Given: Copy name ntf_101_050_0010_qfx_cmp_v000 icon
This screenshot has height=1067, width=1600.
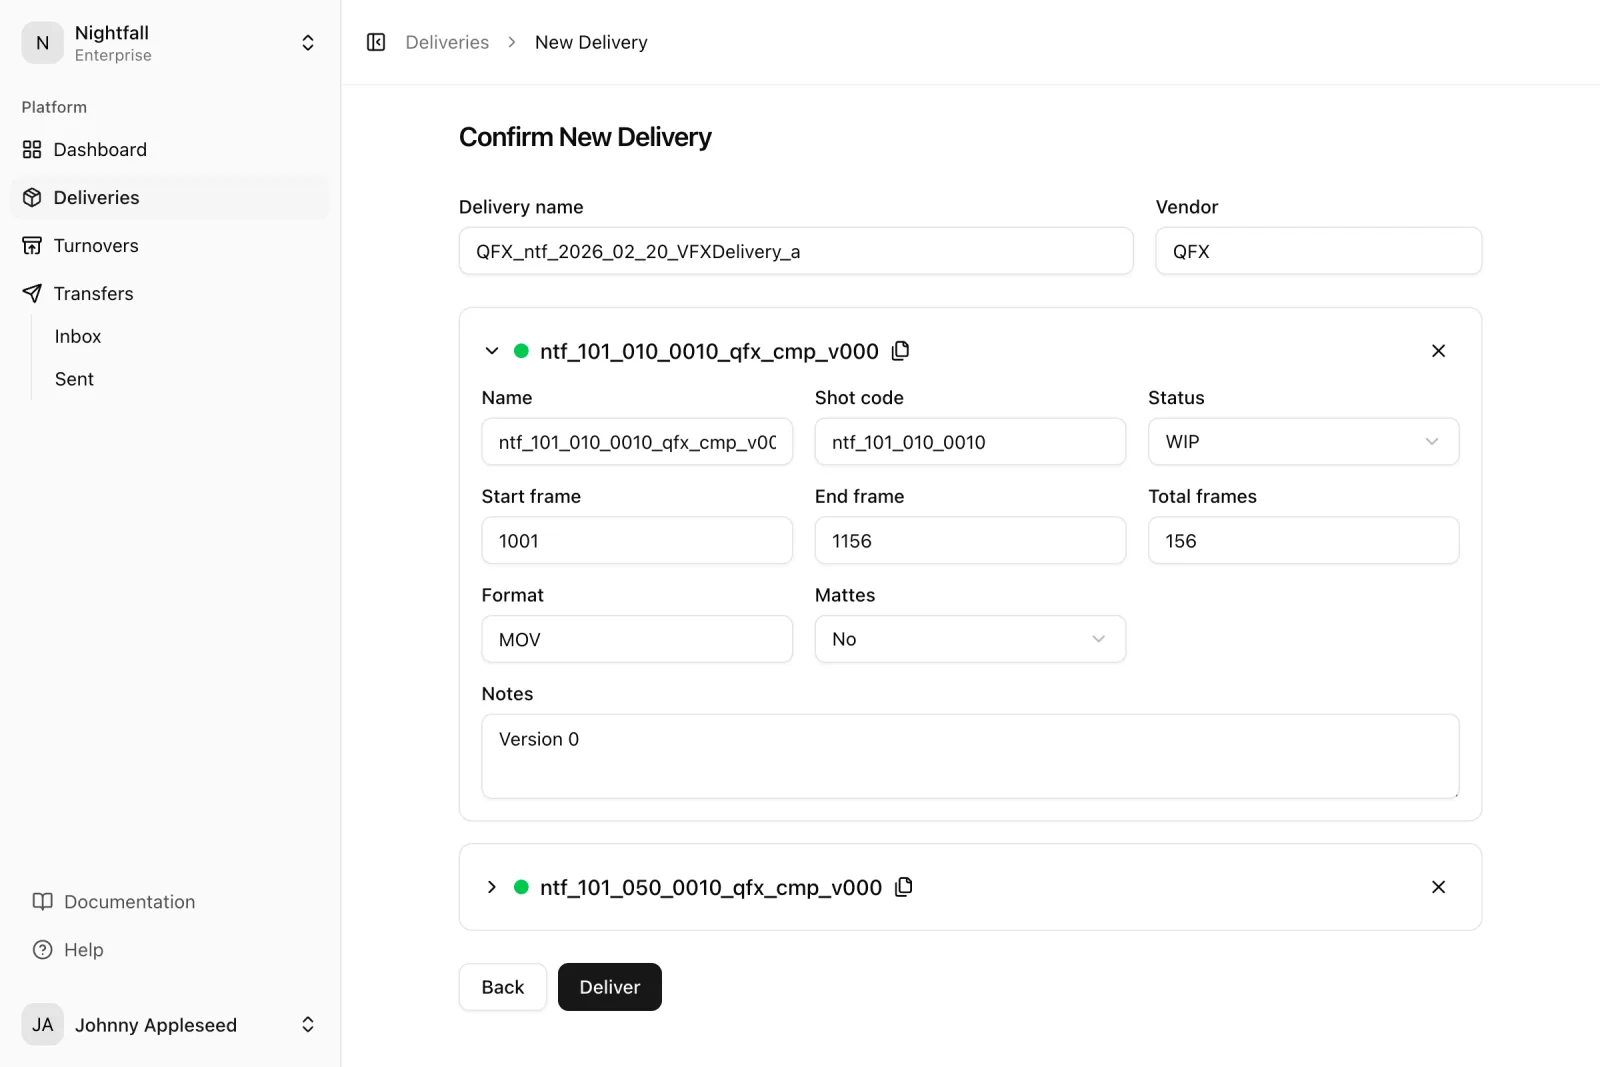Looking at the screenshot, I should [903, 887].
